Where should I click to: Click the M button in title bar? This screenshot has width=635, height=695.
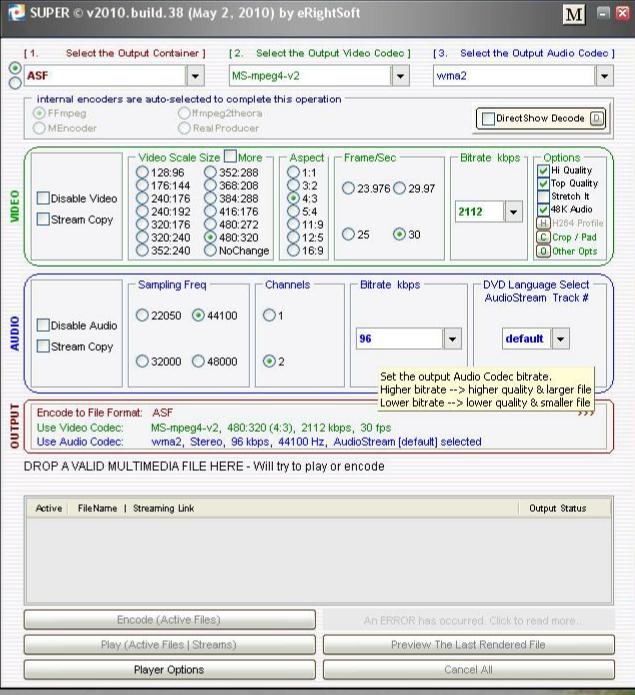point(574,15)
